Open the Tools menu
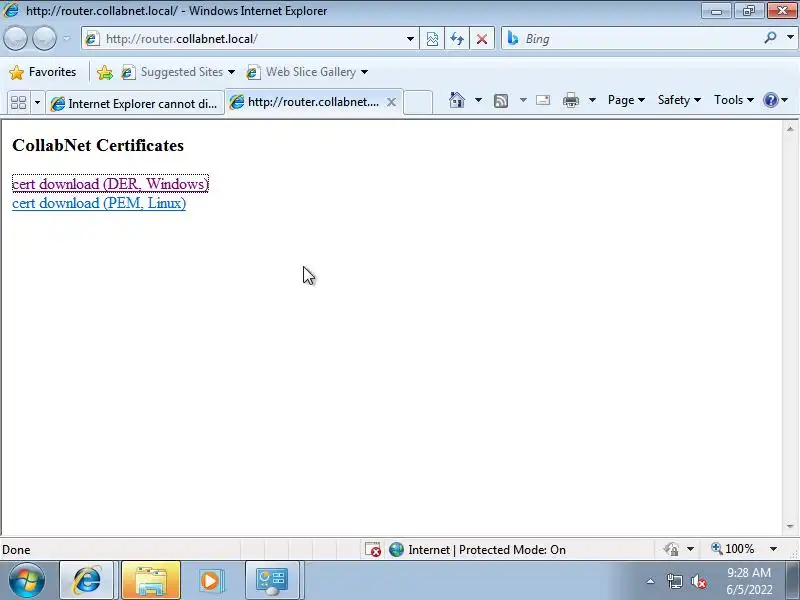The image size is (800, 600). pos(734,100)
